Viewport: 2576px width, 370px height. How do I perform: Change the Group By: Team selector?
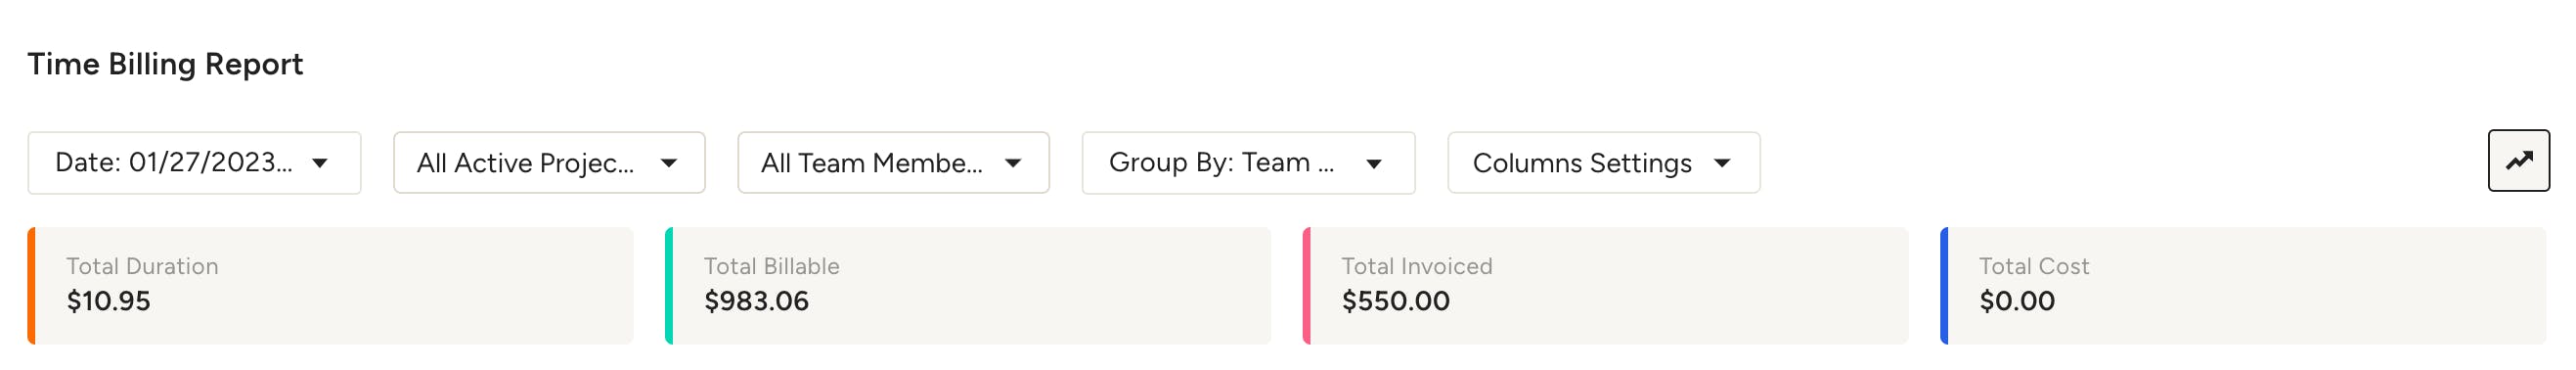[x=1248, y=162]
